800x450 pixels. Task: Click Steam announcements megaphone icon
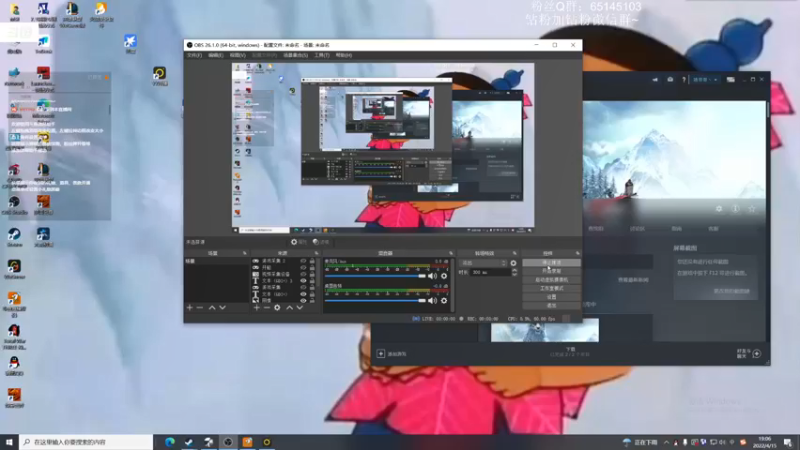pyautogui.click(x=655, y=80)
